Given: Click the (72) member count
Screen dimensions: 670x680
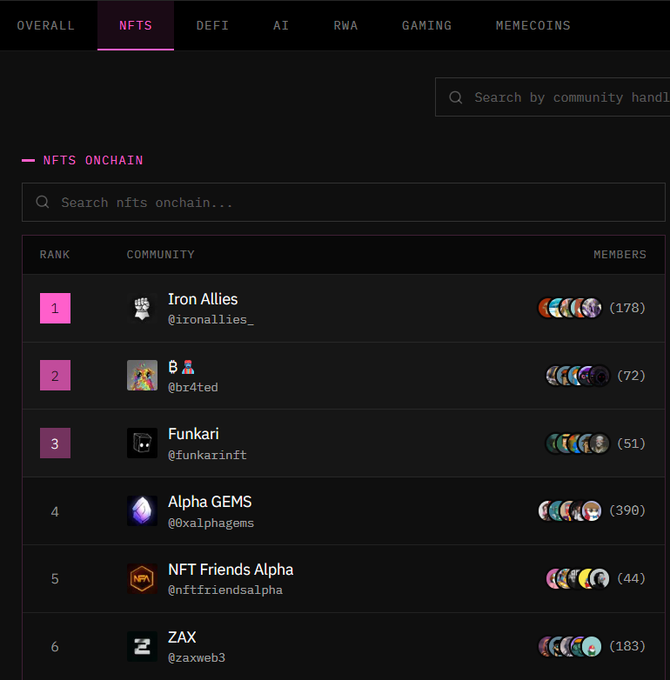Looking at the screenshot, I should (x=631, y=376).
